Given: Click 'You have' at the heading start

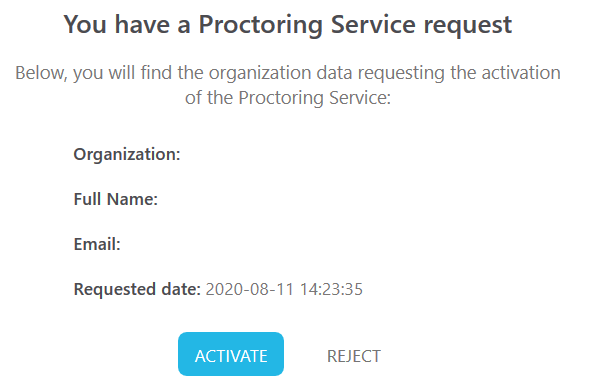Looking at the screenshot, I should click(117, 25).
